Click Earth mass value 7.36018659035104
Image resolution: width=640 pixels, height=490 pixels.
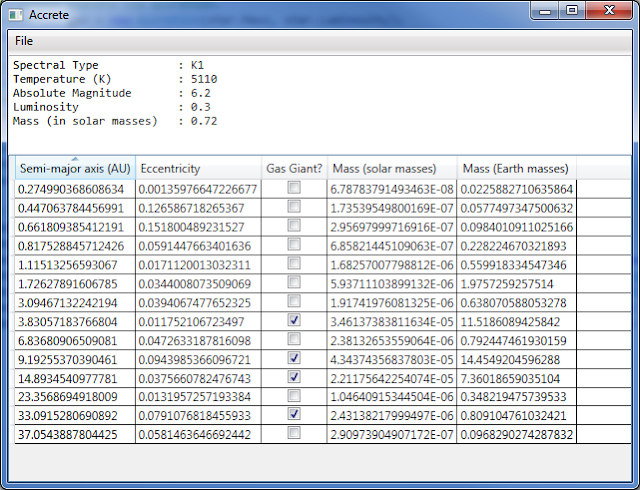(510, 379)
